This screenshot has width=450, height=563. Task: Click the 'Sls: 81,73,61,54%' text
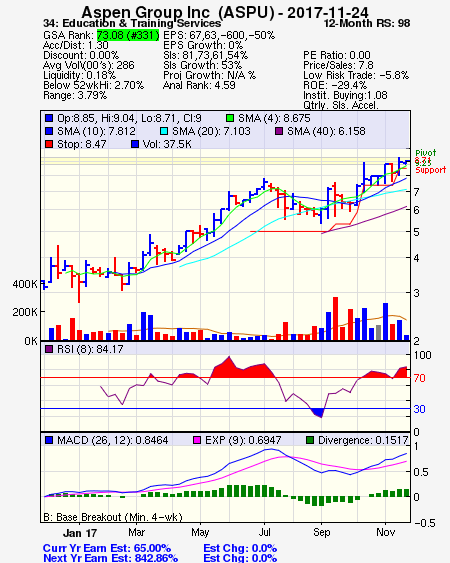click(205, 55)
